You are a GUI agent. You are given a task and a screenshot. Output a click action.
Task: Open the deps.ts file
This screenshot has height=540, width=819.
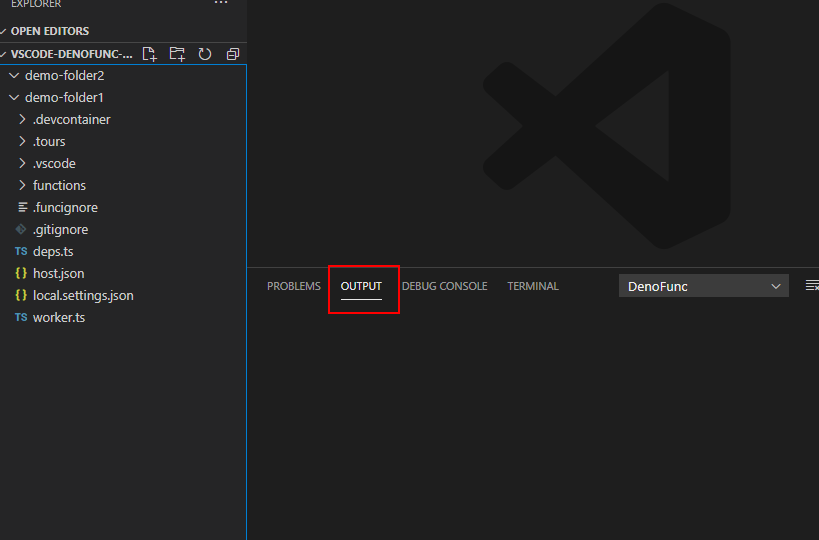(x=53, y=251)
